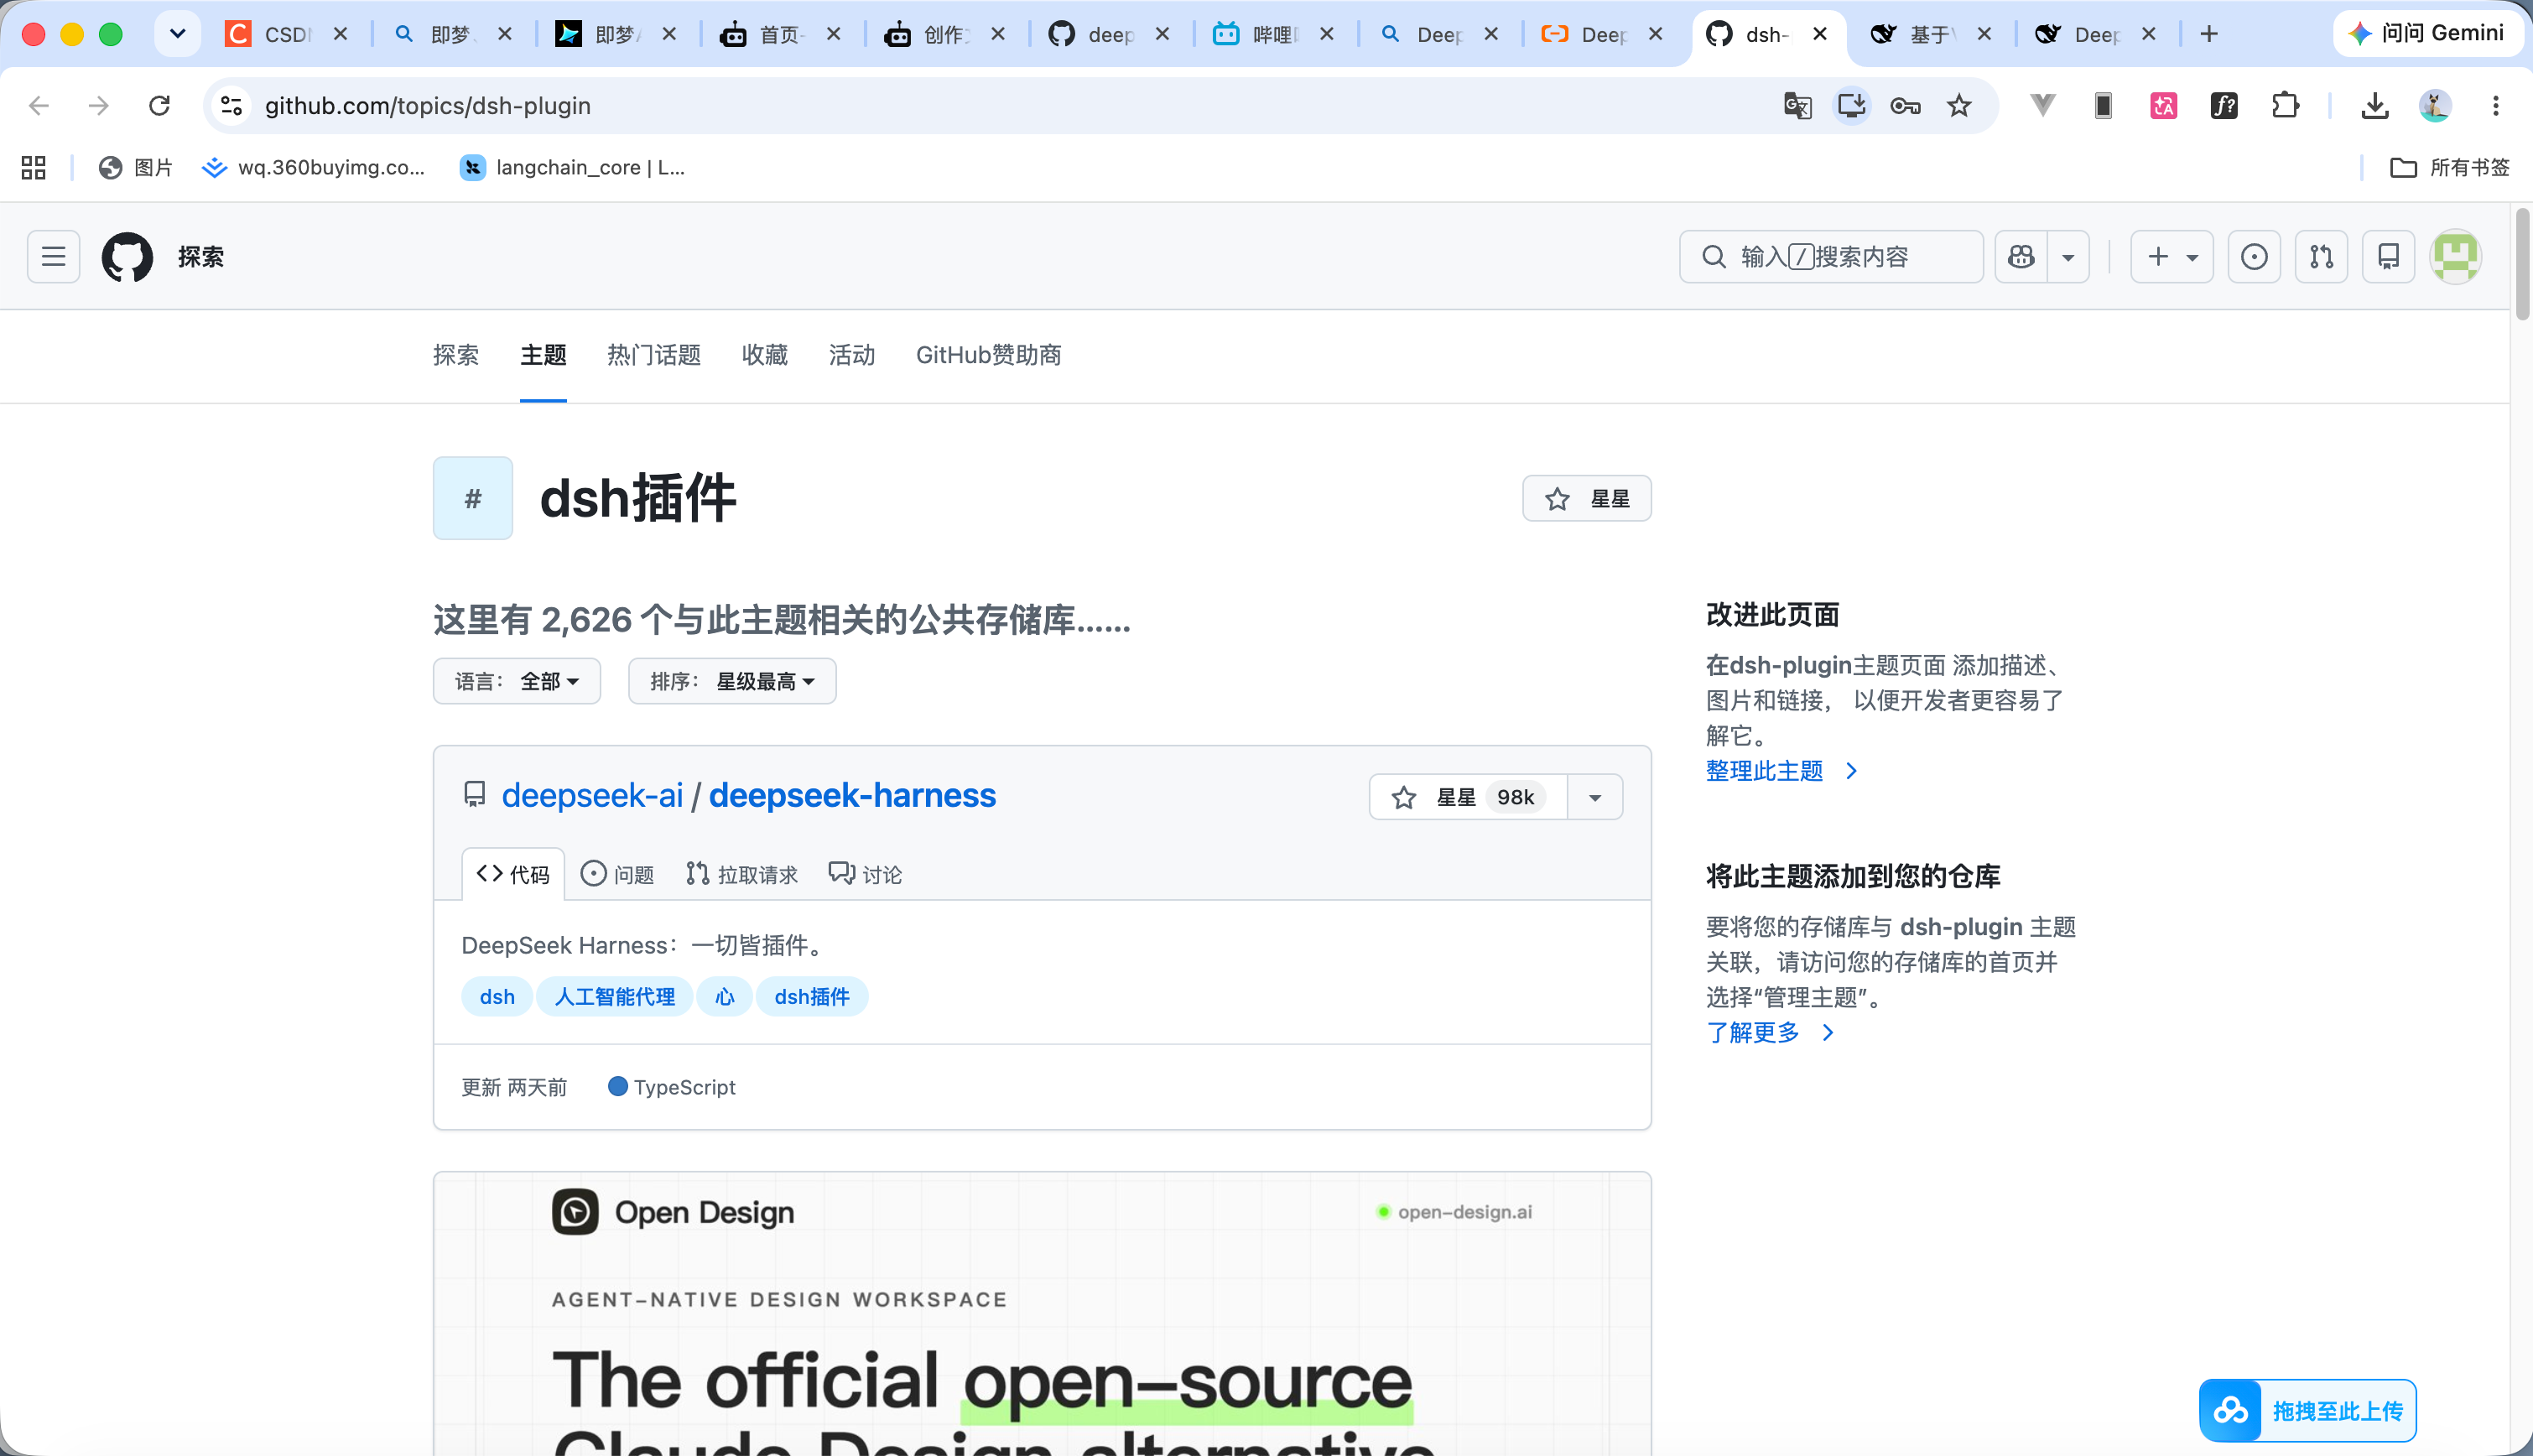Reload the page

click(159, 105)
